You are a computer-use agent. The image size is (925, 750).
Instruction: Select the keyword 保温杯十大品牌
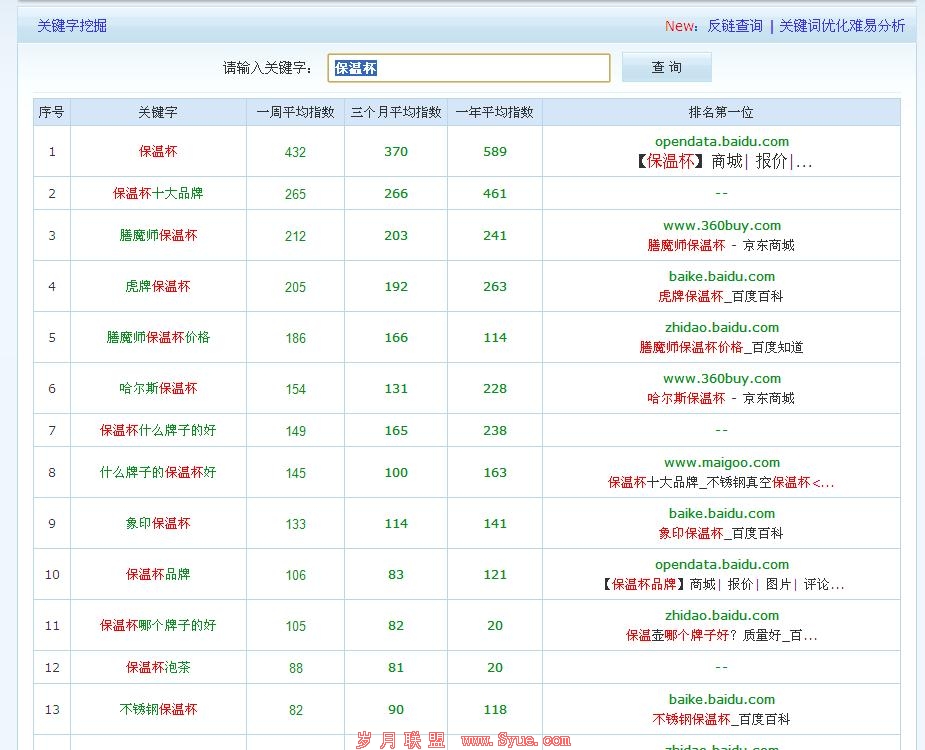click(157, 192)
